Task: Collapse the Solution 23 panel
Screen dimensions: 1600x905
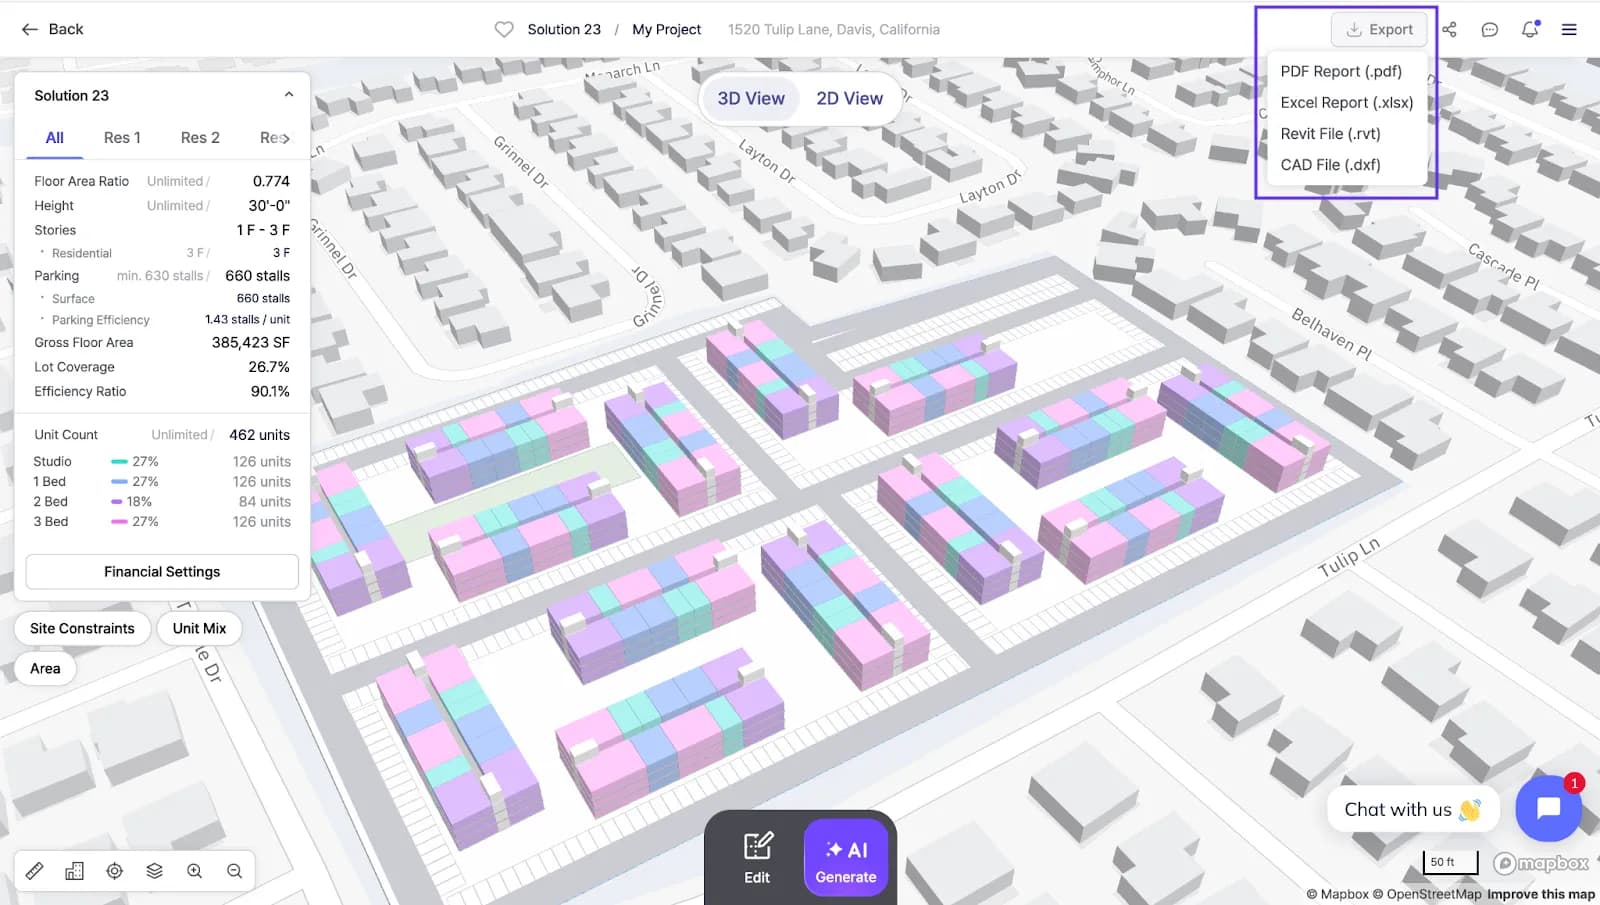Action: [x=289, y=95]
